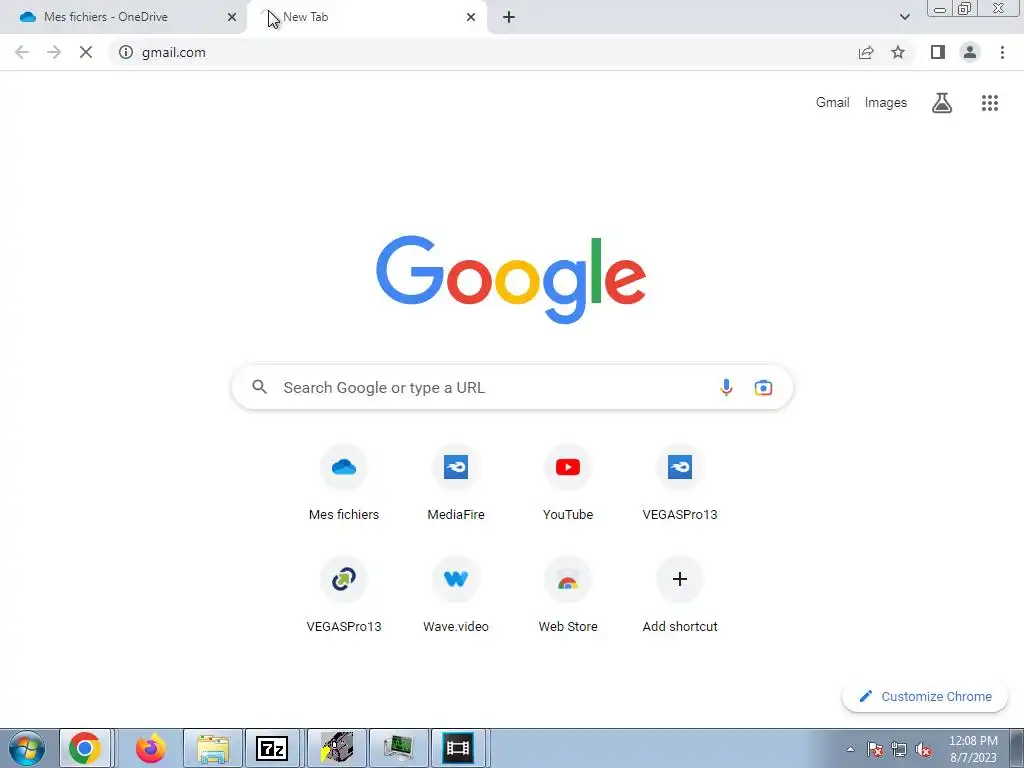
Task: Open Gmail link
Action: (832, 103)
